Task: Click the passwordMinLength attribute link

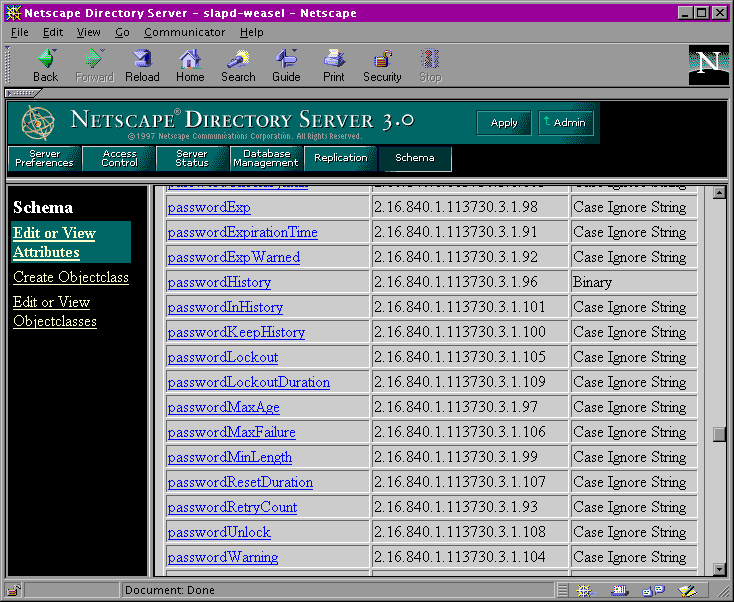Action: [230, 458]
